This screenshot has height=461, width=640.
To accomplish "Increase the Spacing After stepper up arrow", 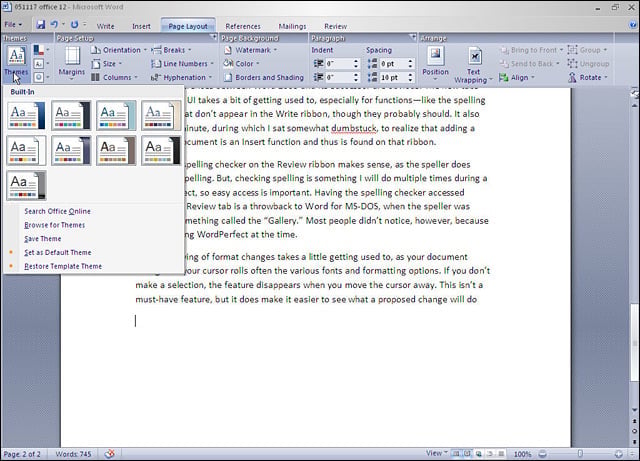I will coord(411,75).
